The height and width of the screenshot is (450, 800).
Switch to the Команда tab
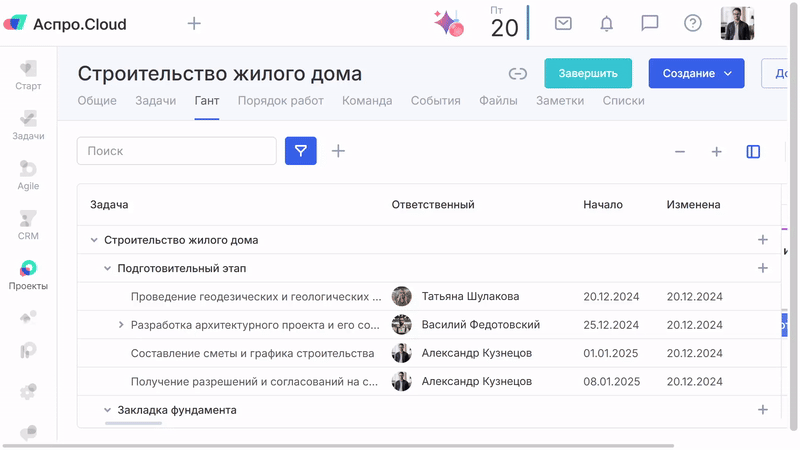tap(367, 101)
